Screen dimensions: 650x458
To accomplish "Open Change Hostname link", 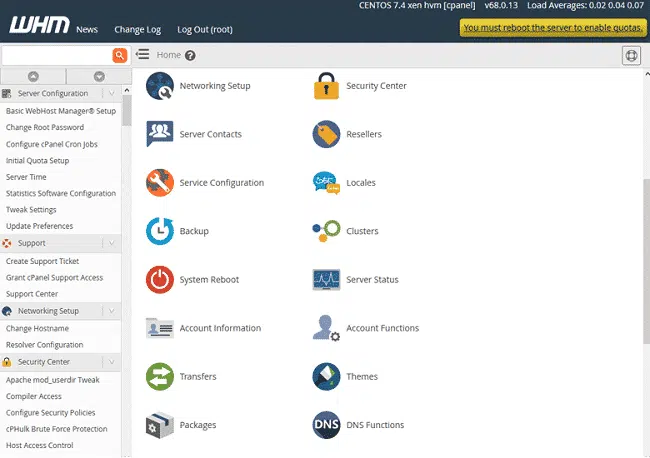I will (37, 328).
